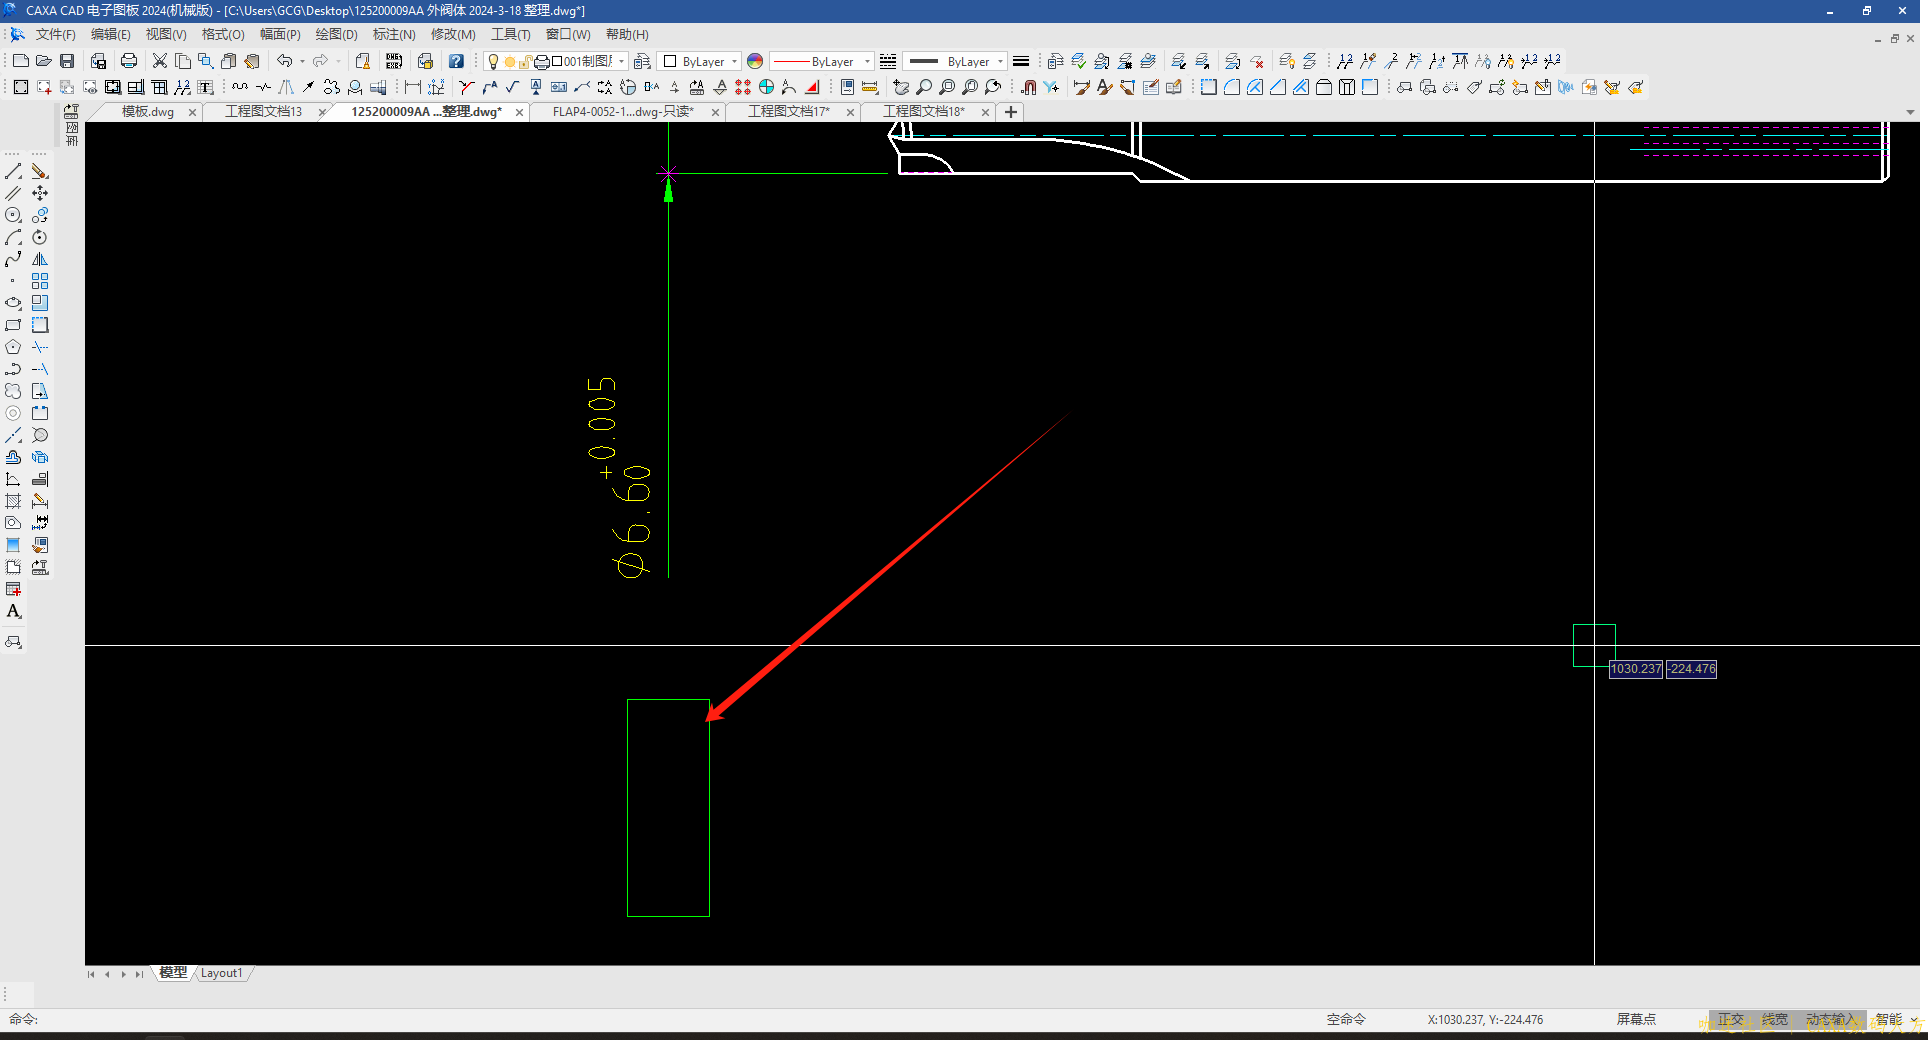Click the Cut scissors icon
1928x1040 pixels.
(x=159, y=61)
